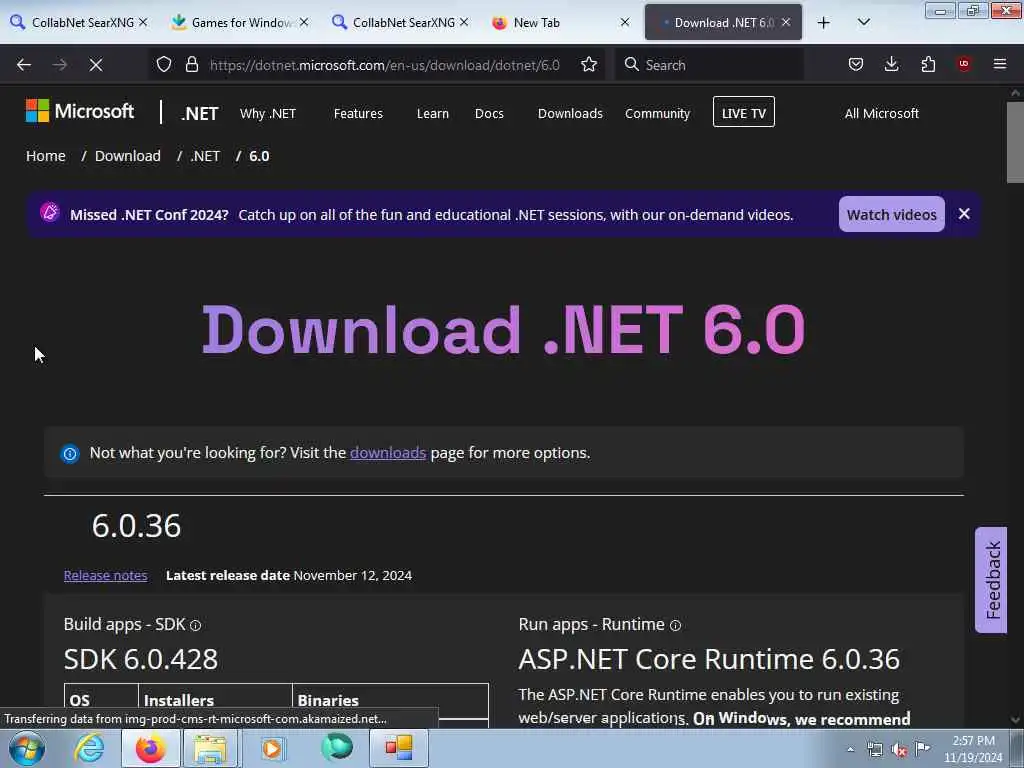Open a new tab with plus button
Viewport: 1024px width, 768px height.
point(824,23)
